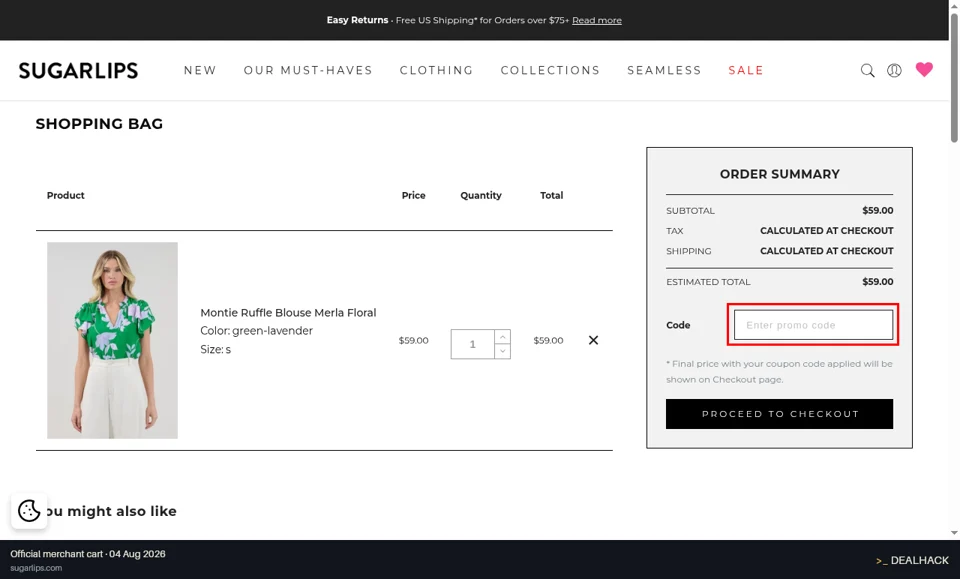Click the TAX calculated at checkout value
This screenshot has width=960, height=579.
coord(827,231)
